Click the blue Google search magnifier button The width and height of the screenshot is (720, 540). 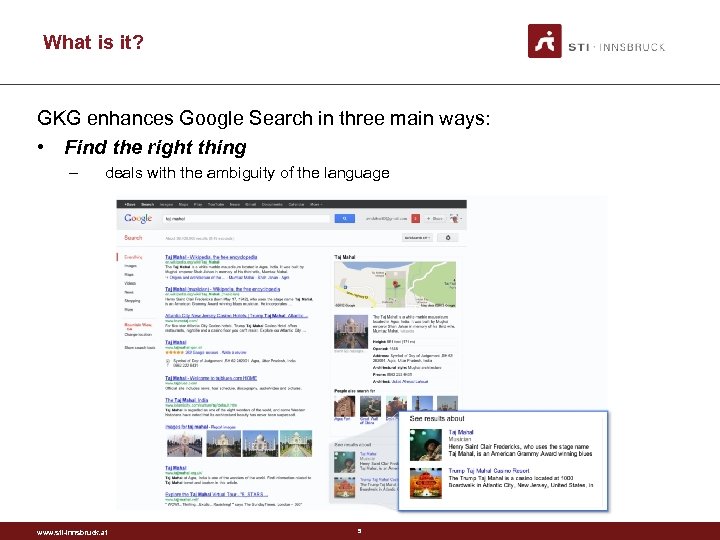click(x=344, y=219)
